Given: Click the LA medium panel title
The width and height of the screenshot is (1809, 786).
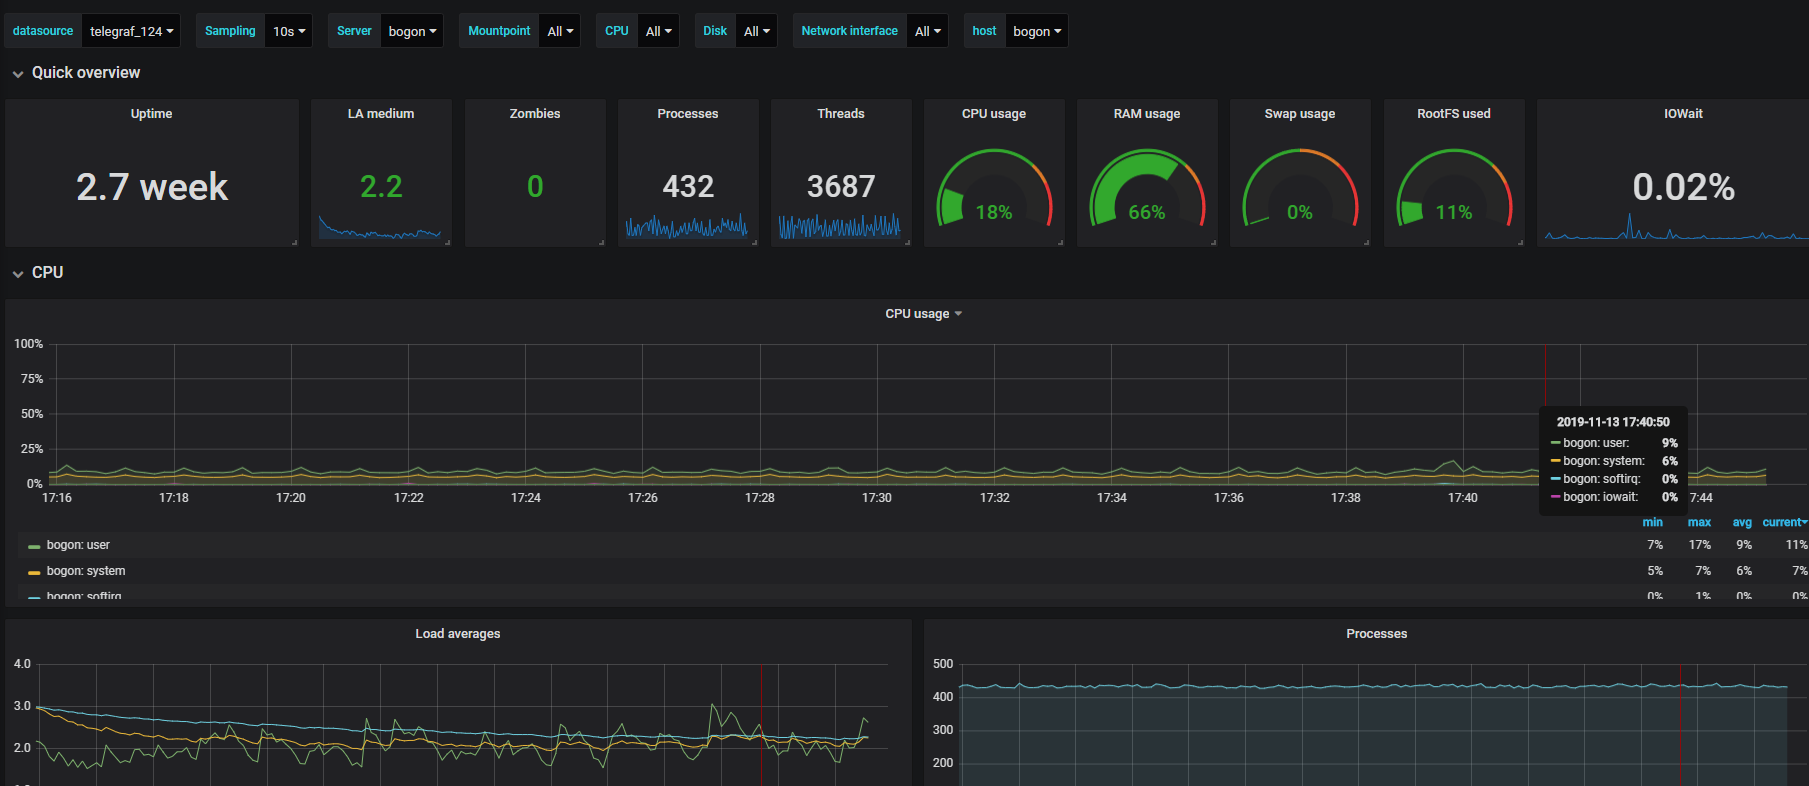Looking at the screenshot, I should (381, 114).
